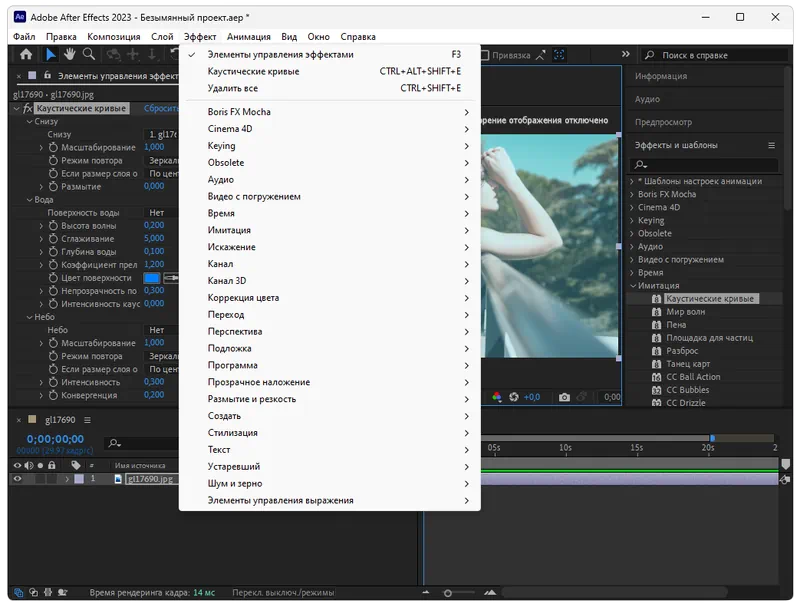Collapse the Вода property group

coord(28,200)
